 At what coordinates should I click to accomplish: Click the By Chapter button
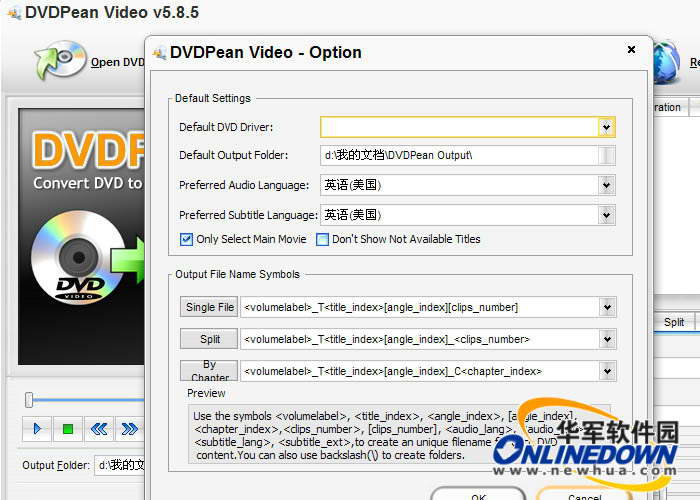209,371
